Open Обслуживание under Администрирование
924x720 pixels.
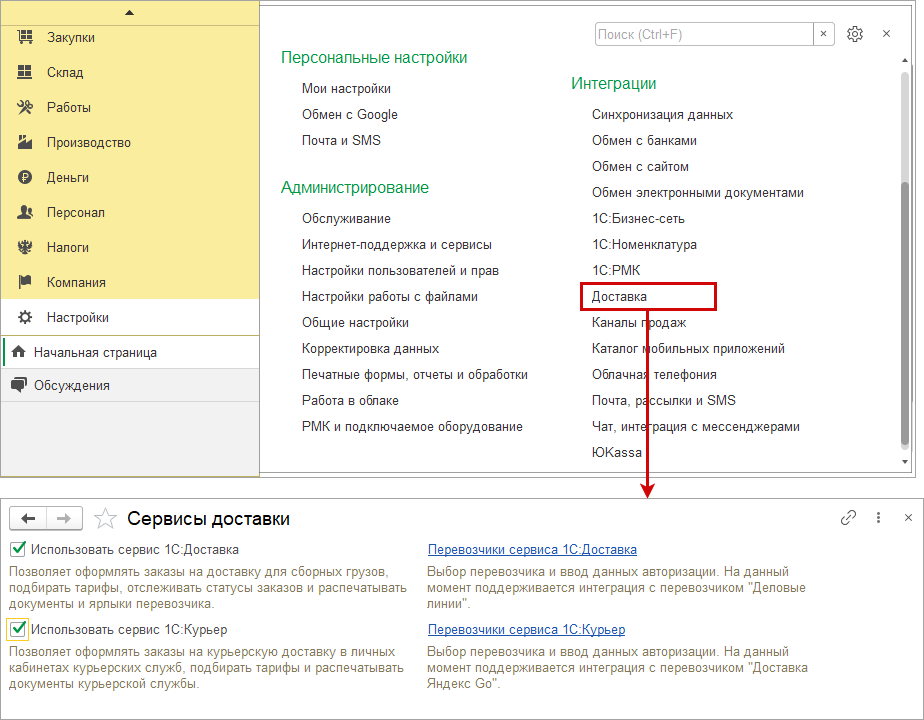[346, 219]
